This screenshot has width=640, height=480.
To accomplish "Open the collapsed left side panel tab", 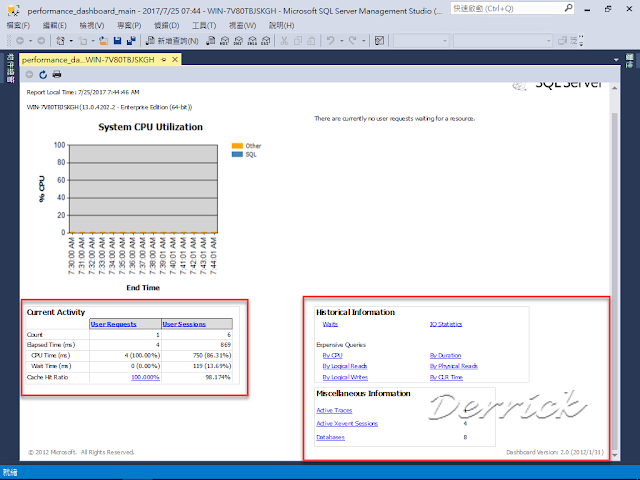I will pyautogui.click(x=11, y=68).
